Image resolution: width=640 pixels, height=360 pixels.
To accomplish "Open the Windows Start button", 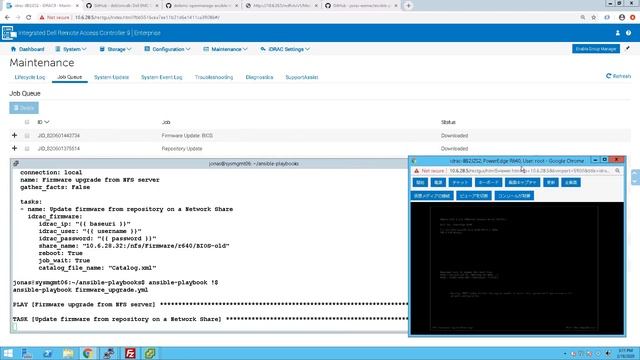I will [8, 353].
